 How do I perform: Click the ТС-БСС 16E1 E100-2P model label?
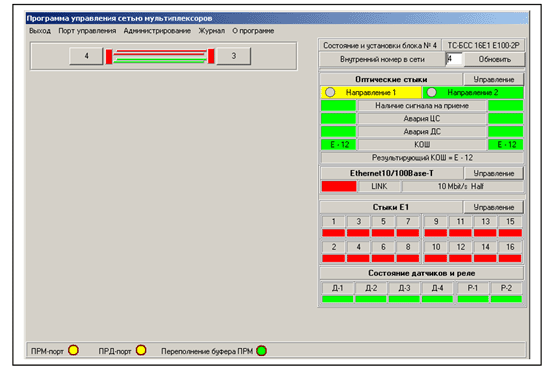(x=483, y=45)
